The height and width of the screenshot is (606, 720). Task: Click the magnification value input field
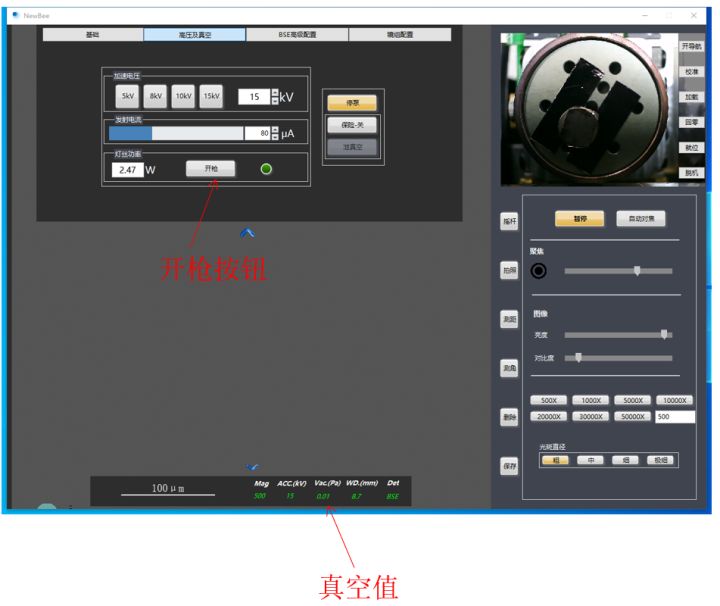click(x=674, y=417)
